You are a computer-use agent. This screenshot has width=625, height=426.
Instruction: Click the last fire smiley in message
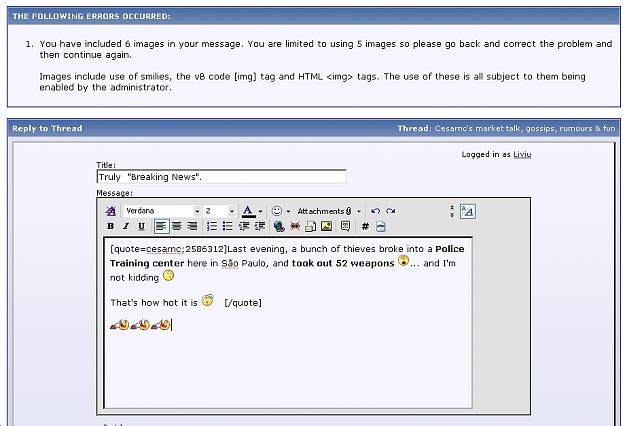[x=161, y=325]
